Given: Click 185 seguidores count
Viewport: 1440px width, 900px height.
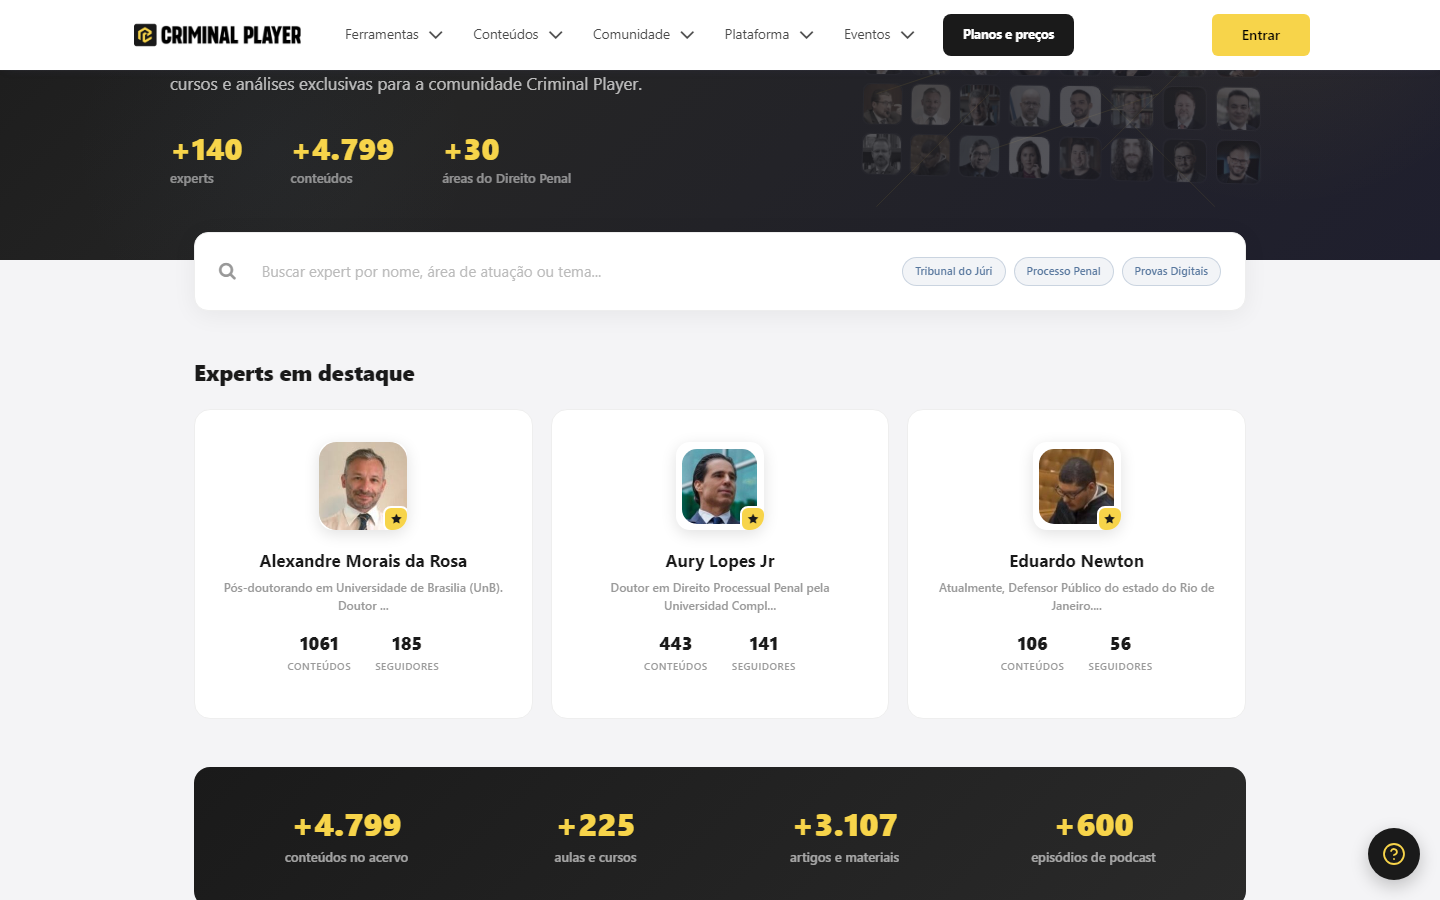Looking at the screenshot, I should [x=407, y=652].
